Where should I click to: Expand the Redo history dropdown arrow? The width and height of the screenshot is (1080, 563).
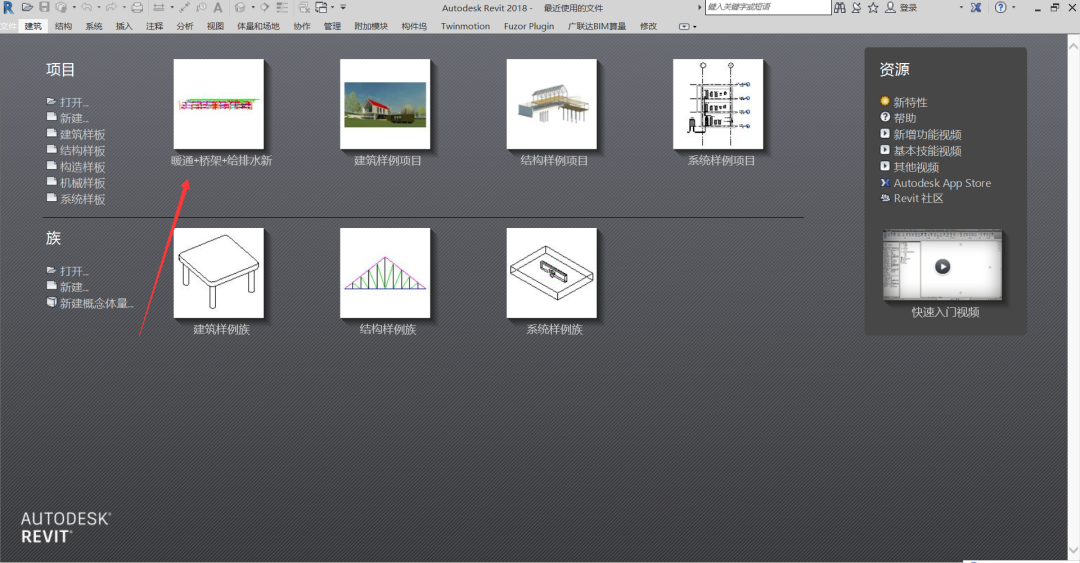click(x=124, y=8)
